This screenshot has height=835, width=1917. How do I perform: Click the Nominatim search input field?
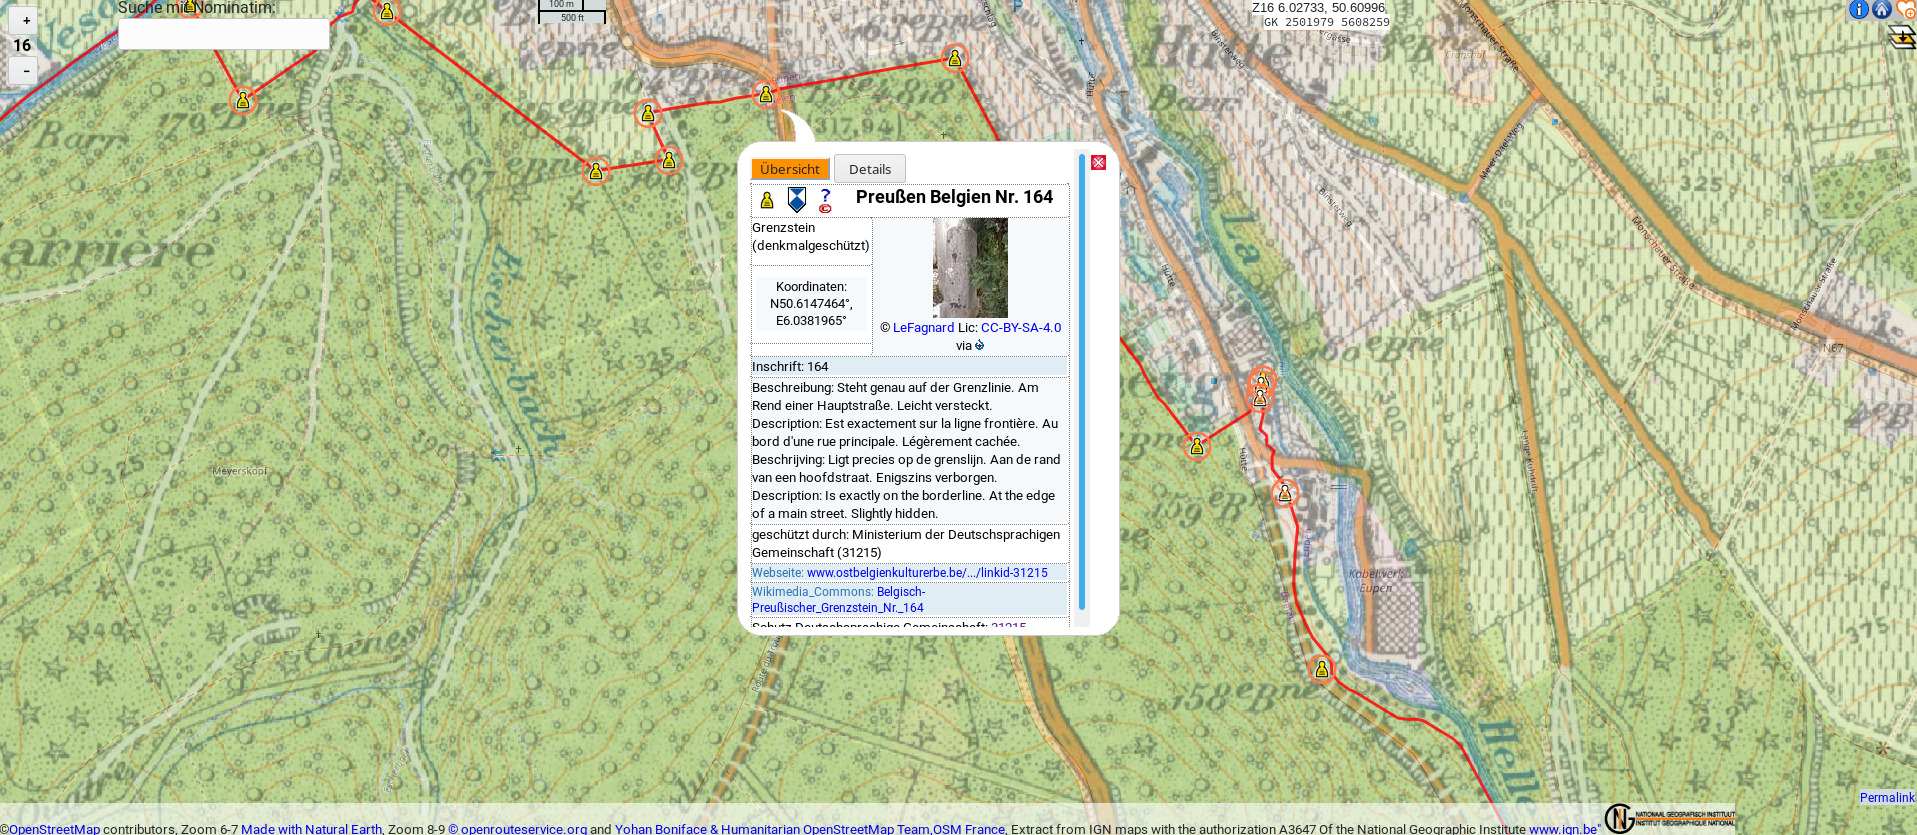pyautogui.click(x=223, y=34)
